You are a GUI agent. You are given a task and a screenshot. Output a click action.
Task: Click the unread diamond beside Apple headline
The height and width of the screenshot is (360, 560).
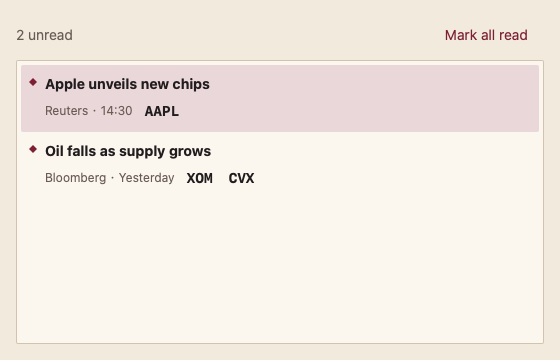click(33, 82)
